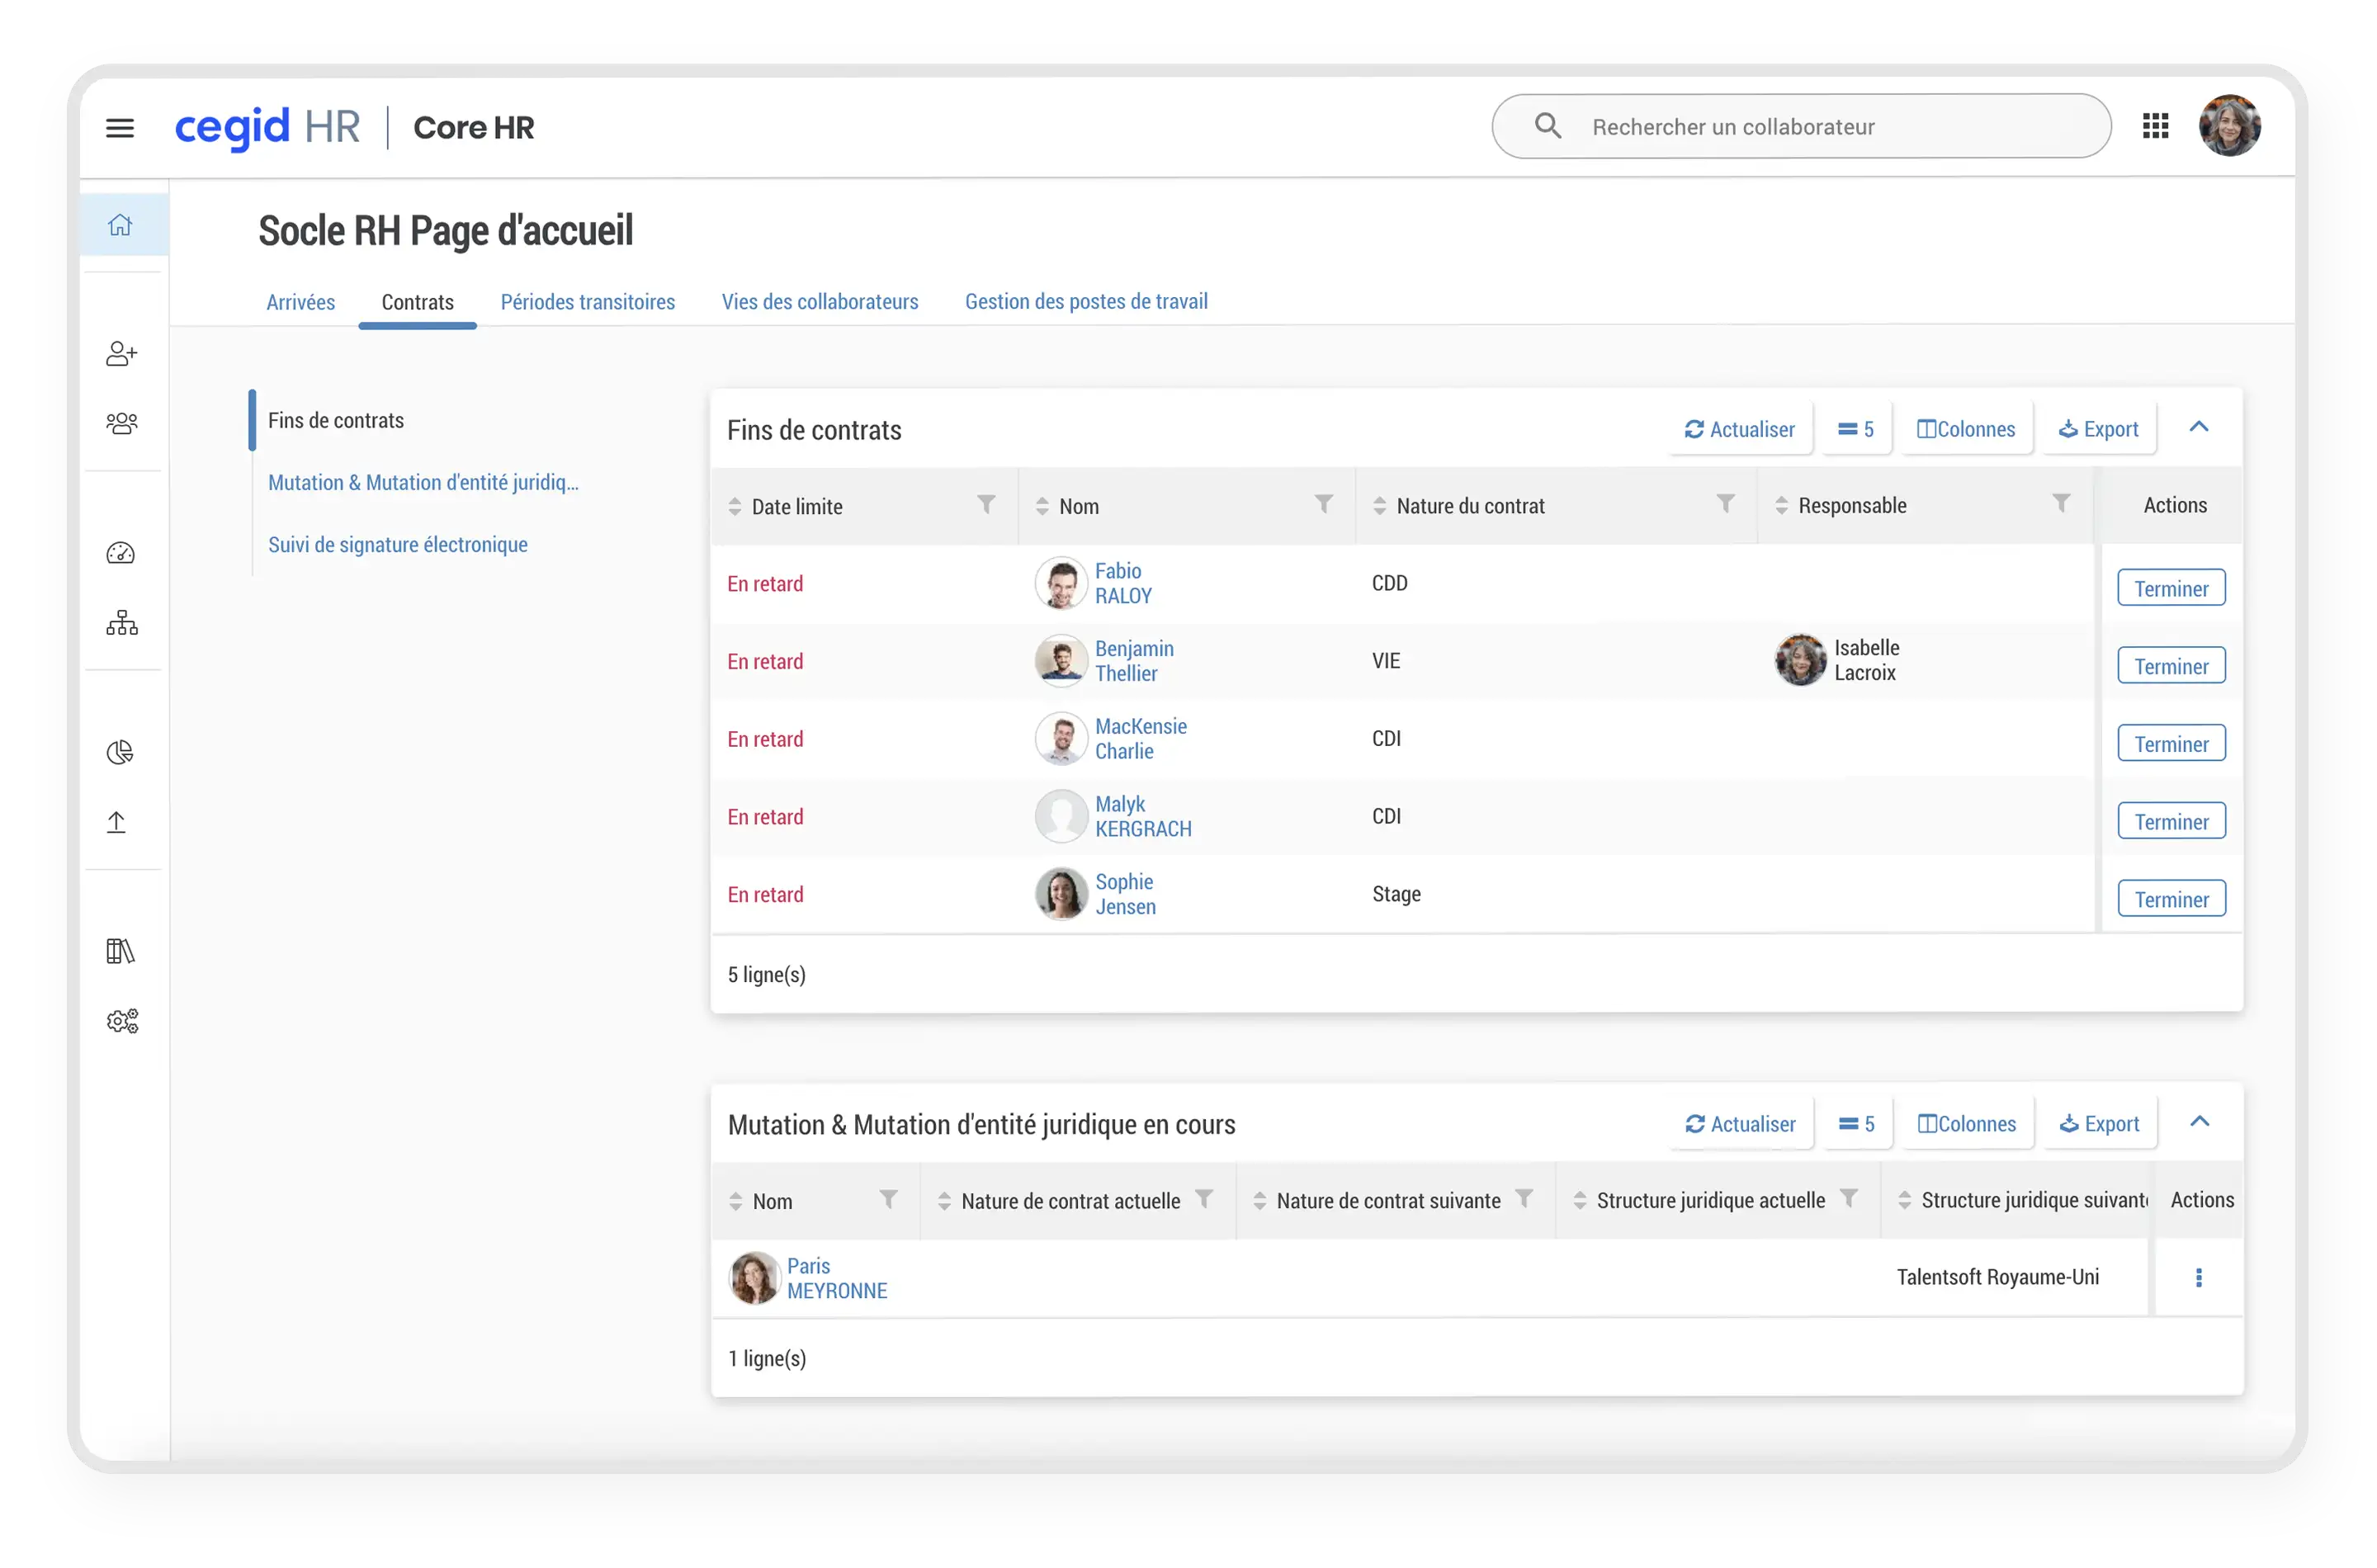This screenshot has width=2377, height=1568.
Task: Click the home icon in sidebar
Action: tap(120, 225)
